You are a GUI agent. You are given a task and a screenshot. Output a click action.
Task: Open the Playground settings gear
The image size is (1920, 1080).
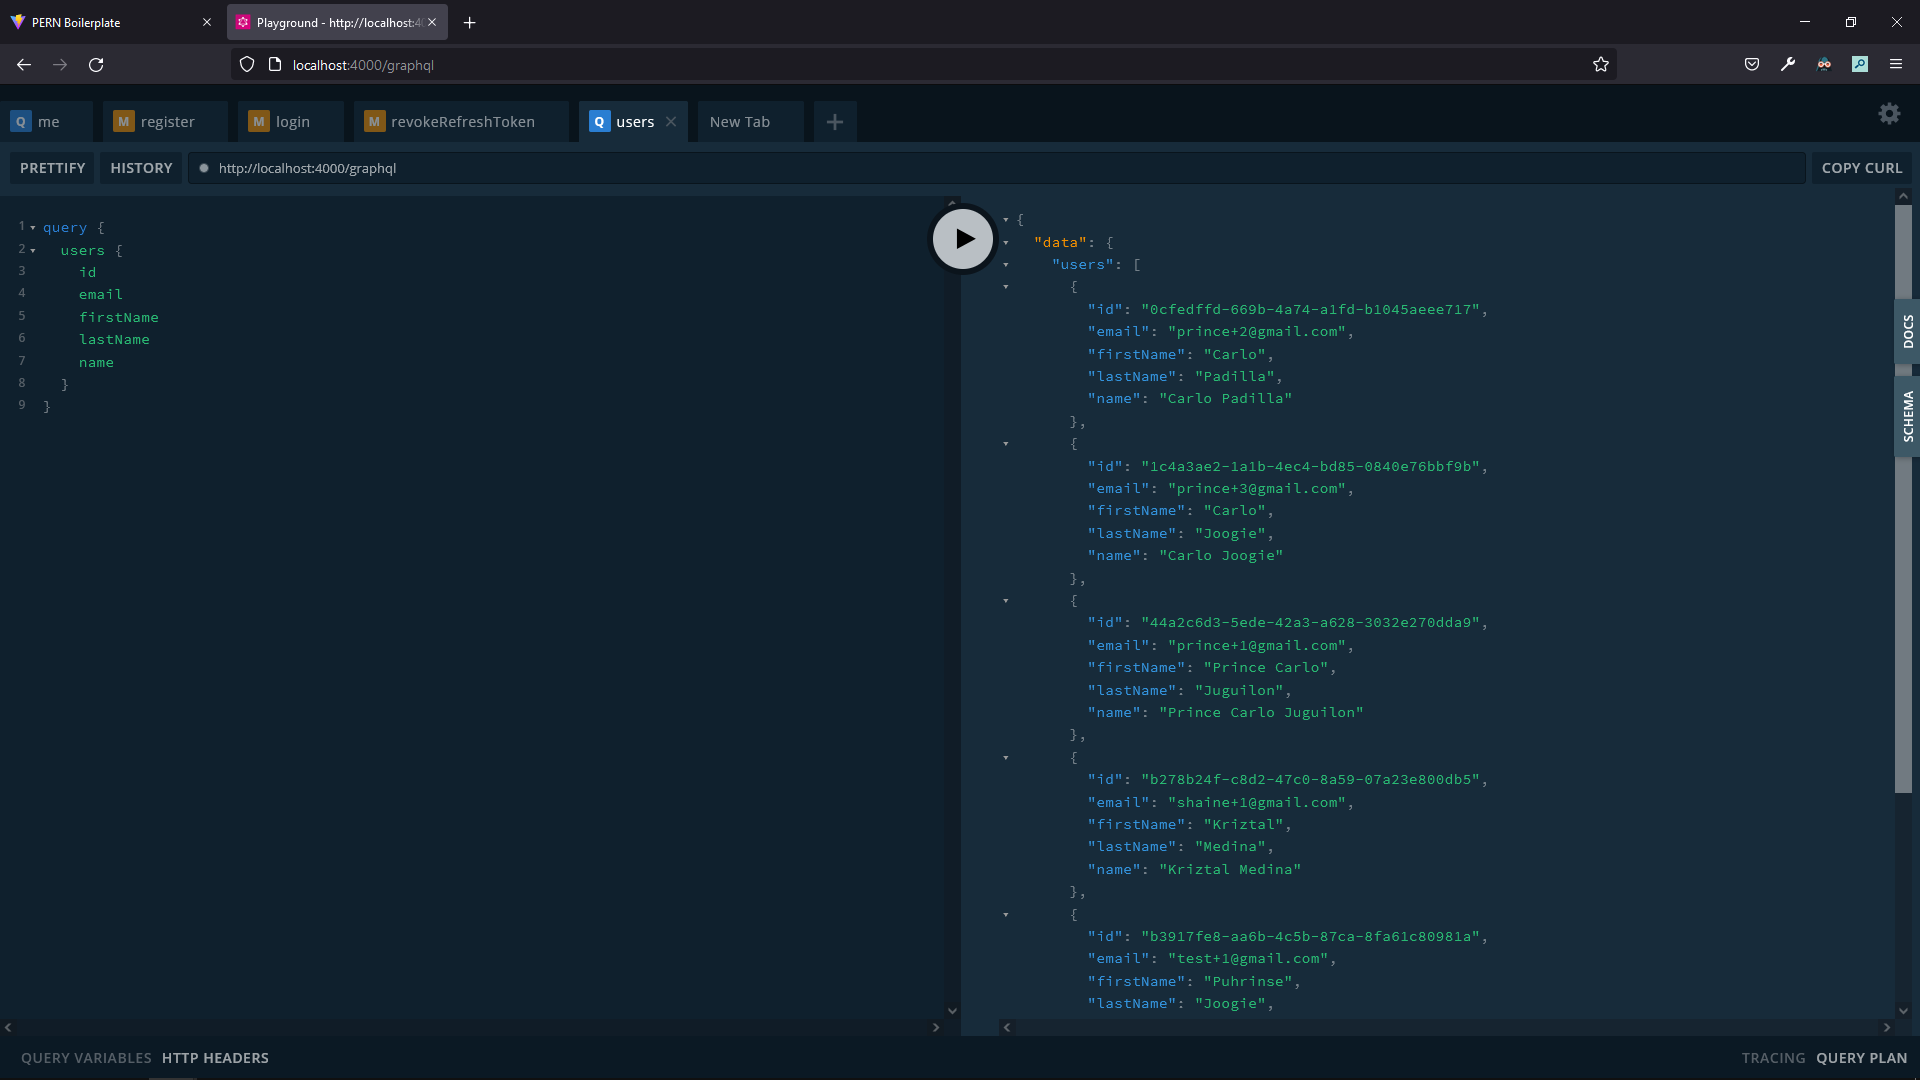(1889, 114)
